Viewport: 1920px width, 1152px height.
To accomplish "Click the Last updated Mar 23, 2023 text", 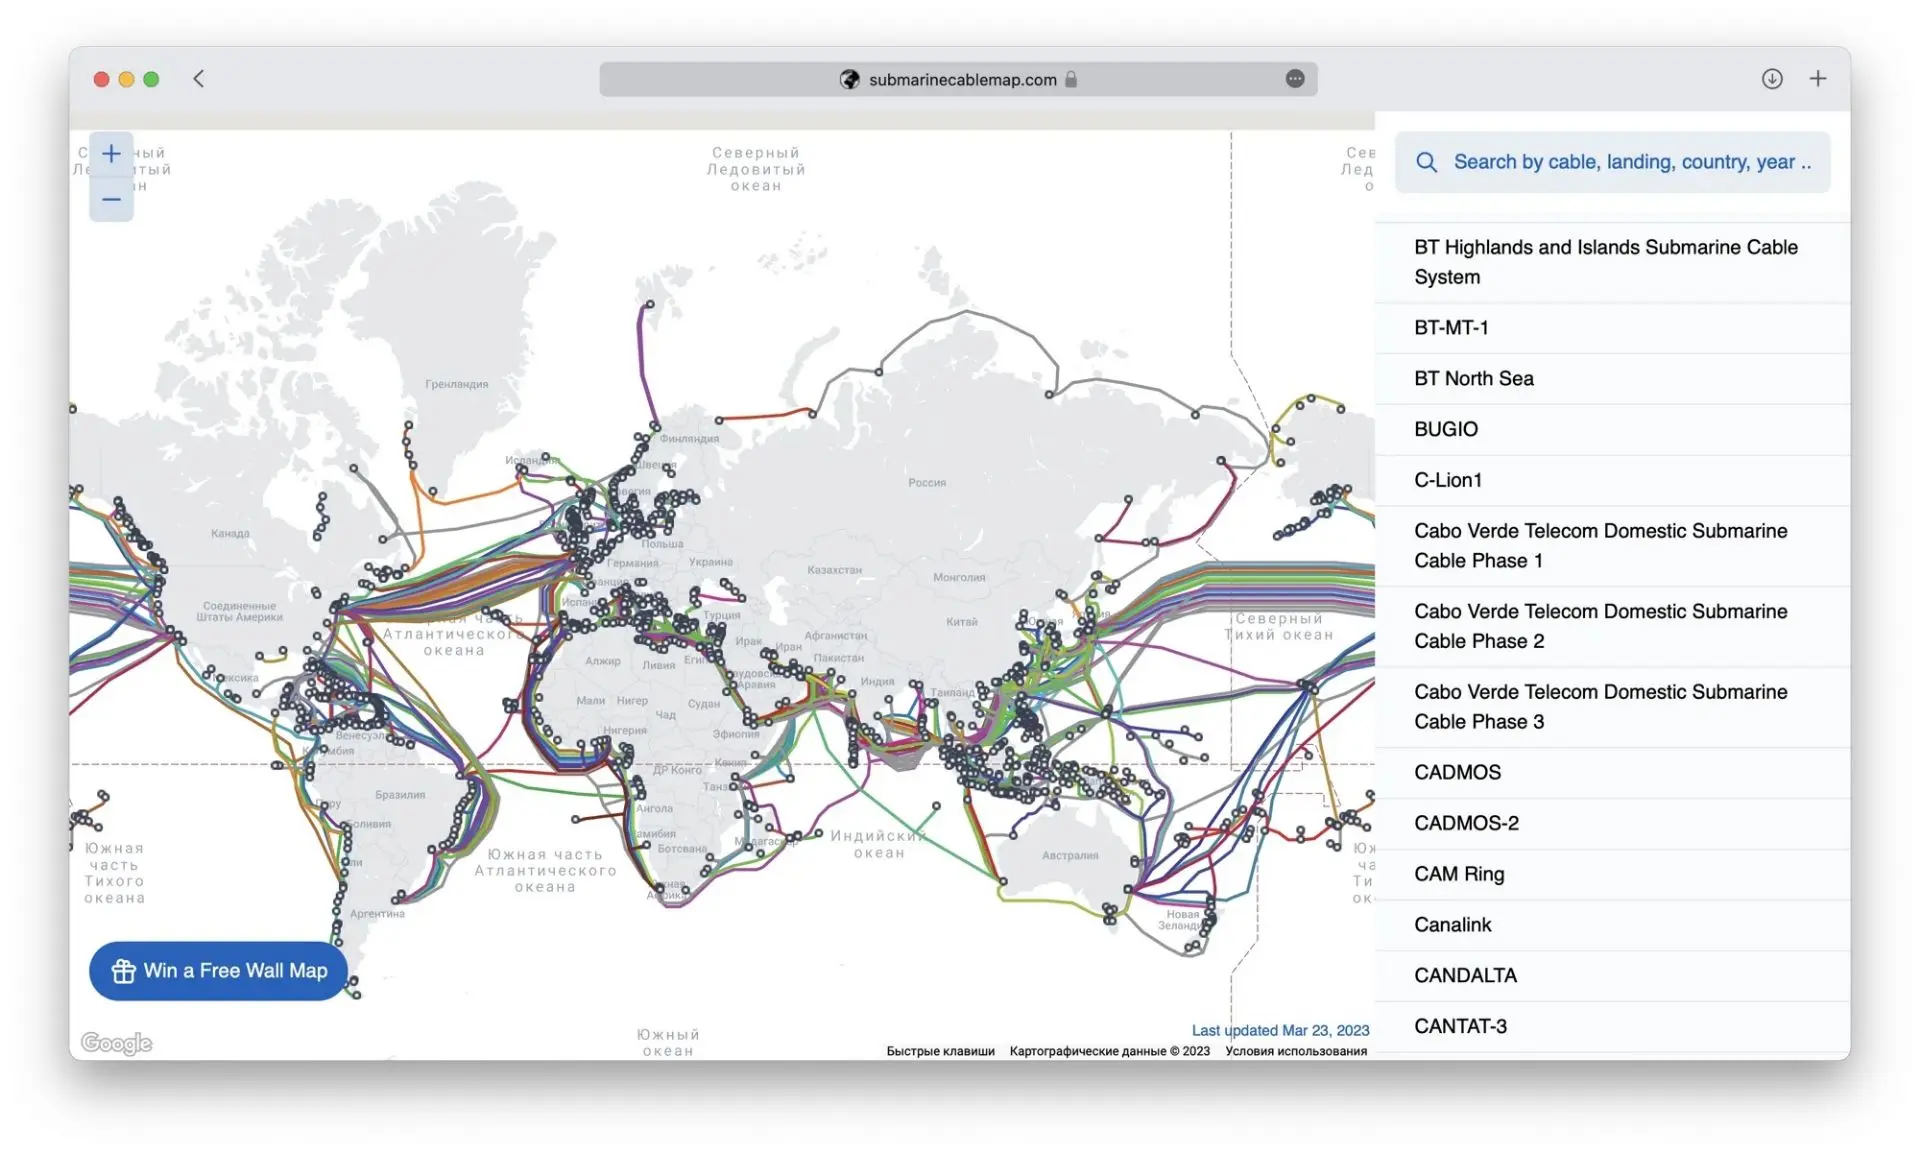I will coord(1280,1030).
